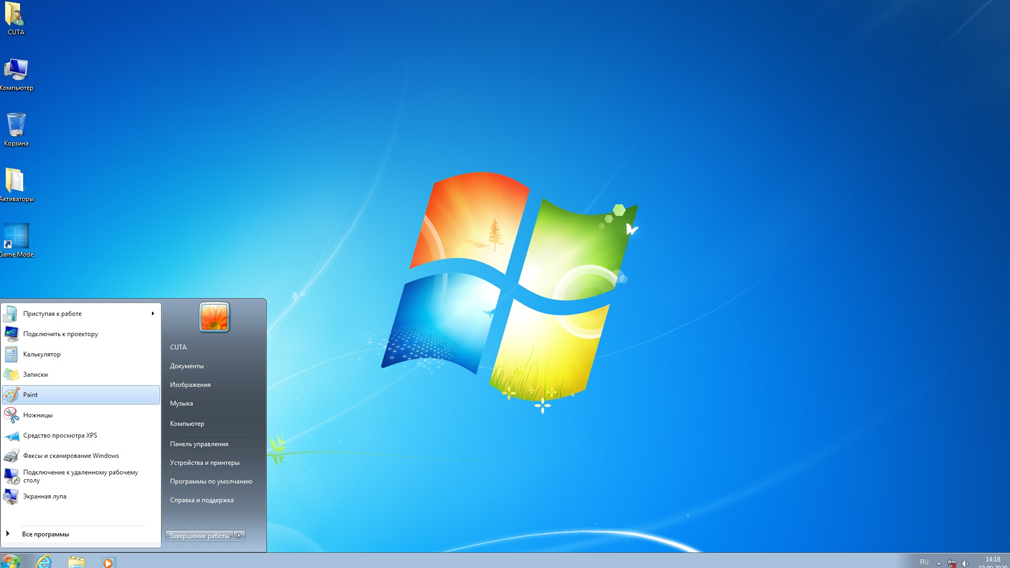Switch the RU input language indicator

(x=924, y=562)
